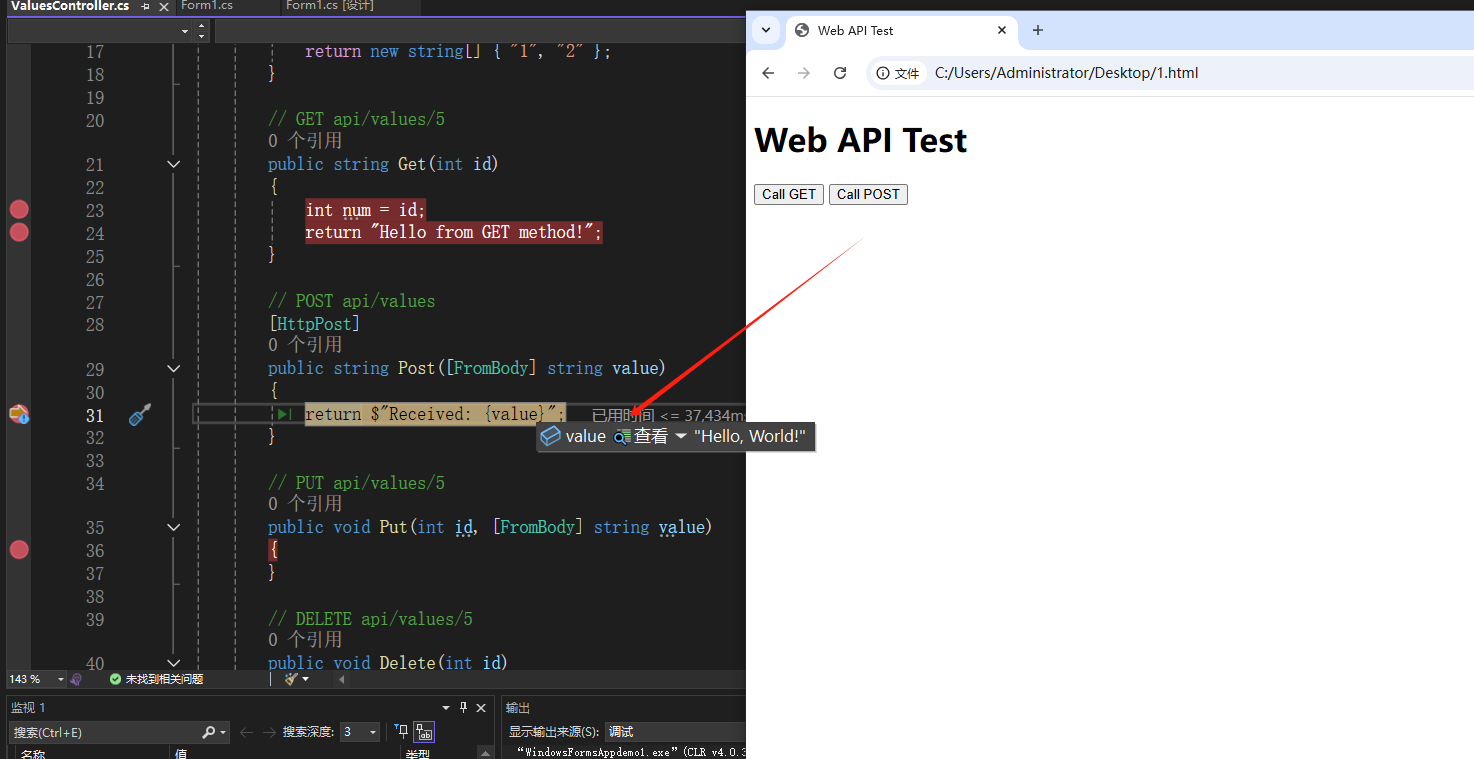The width and height of the screenshot is (1474, 759).
Task: Click the Web API Test page heading
Action: click(x=861, y=140)
